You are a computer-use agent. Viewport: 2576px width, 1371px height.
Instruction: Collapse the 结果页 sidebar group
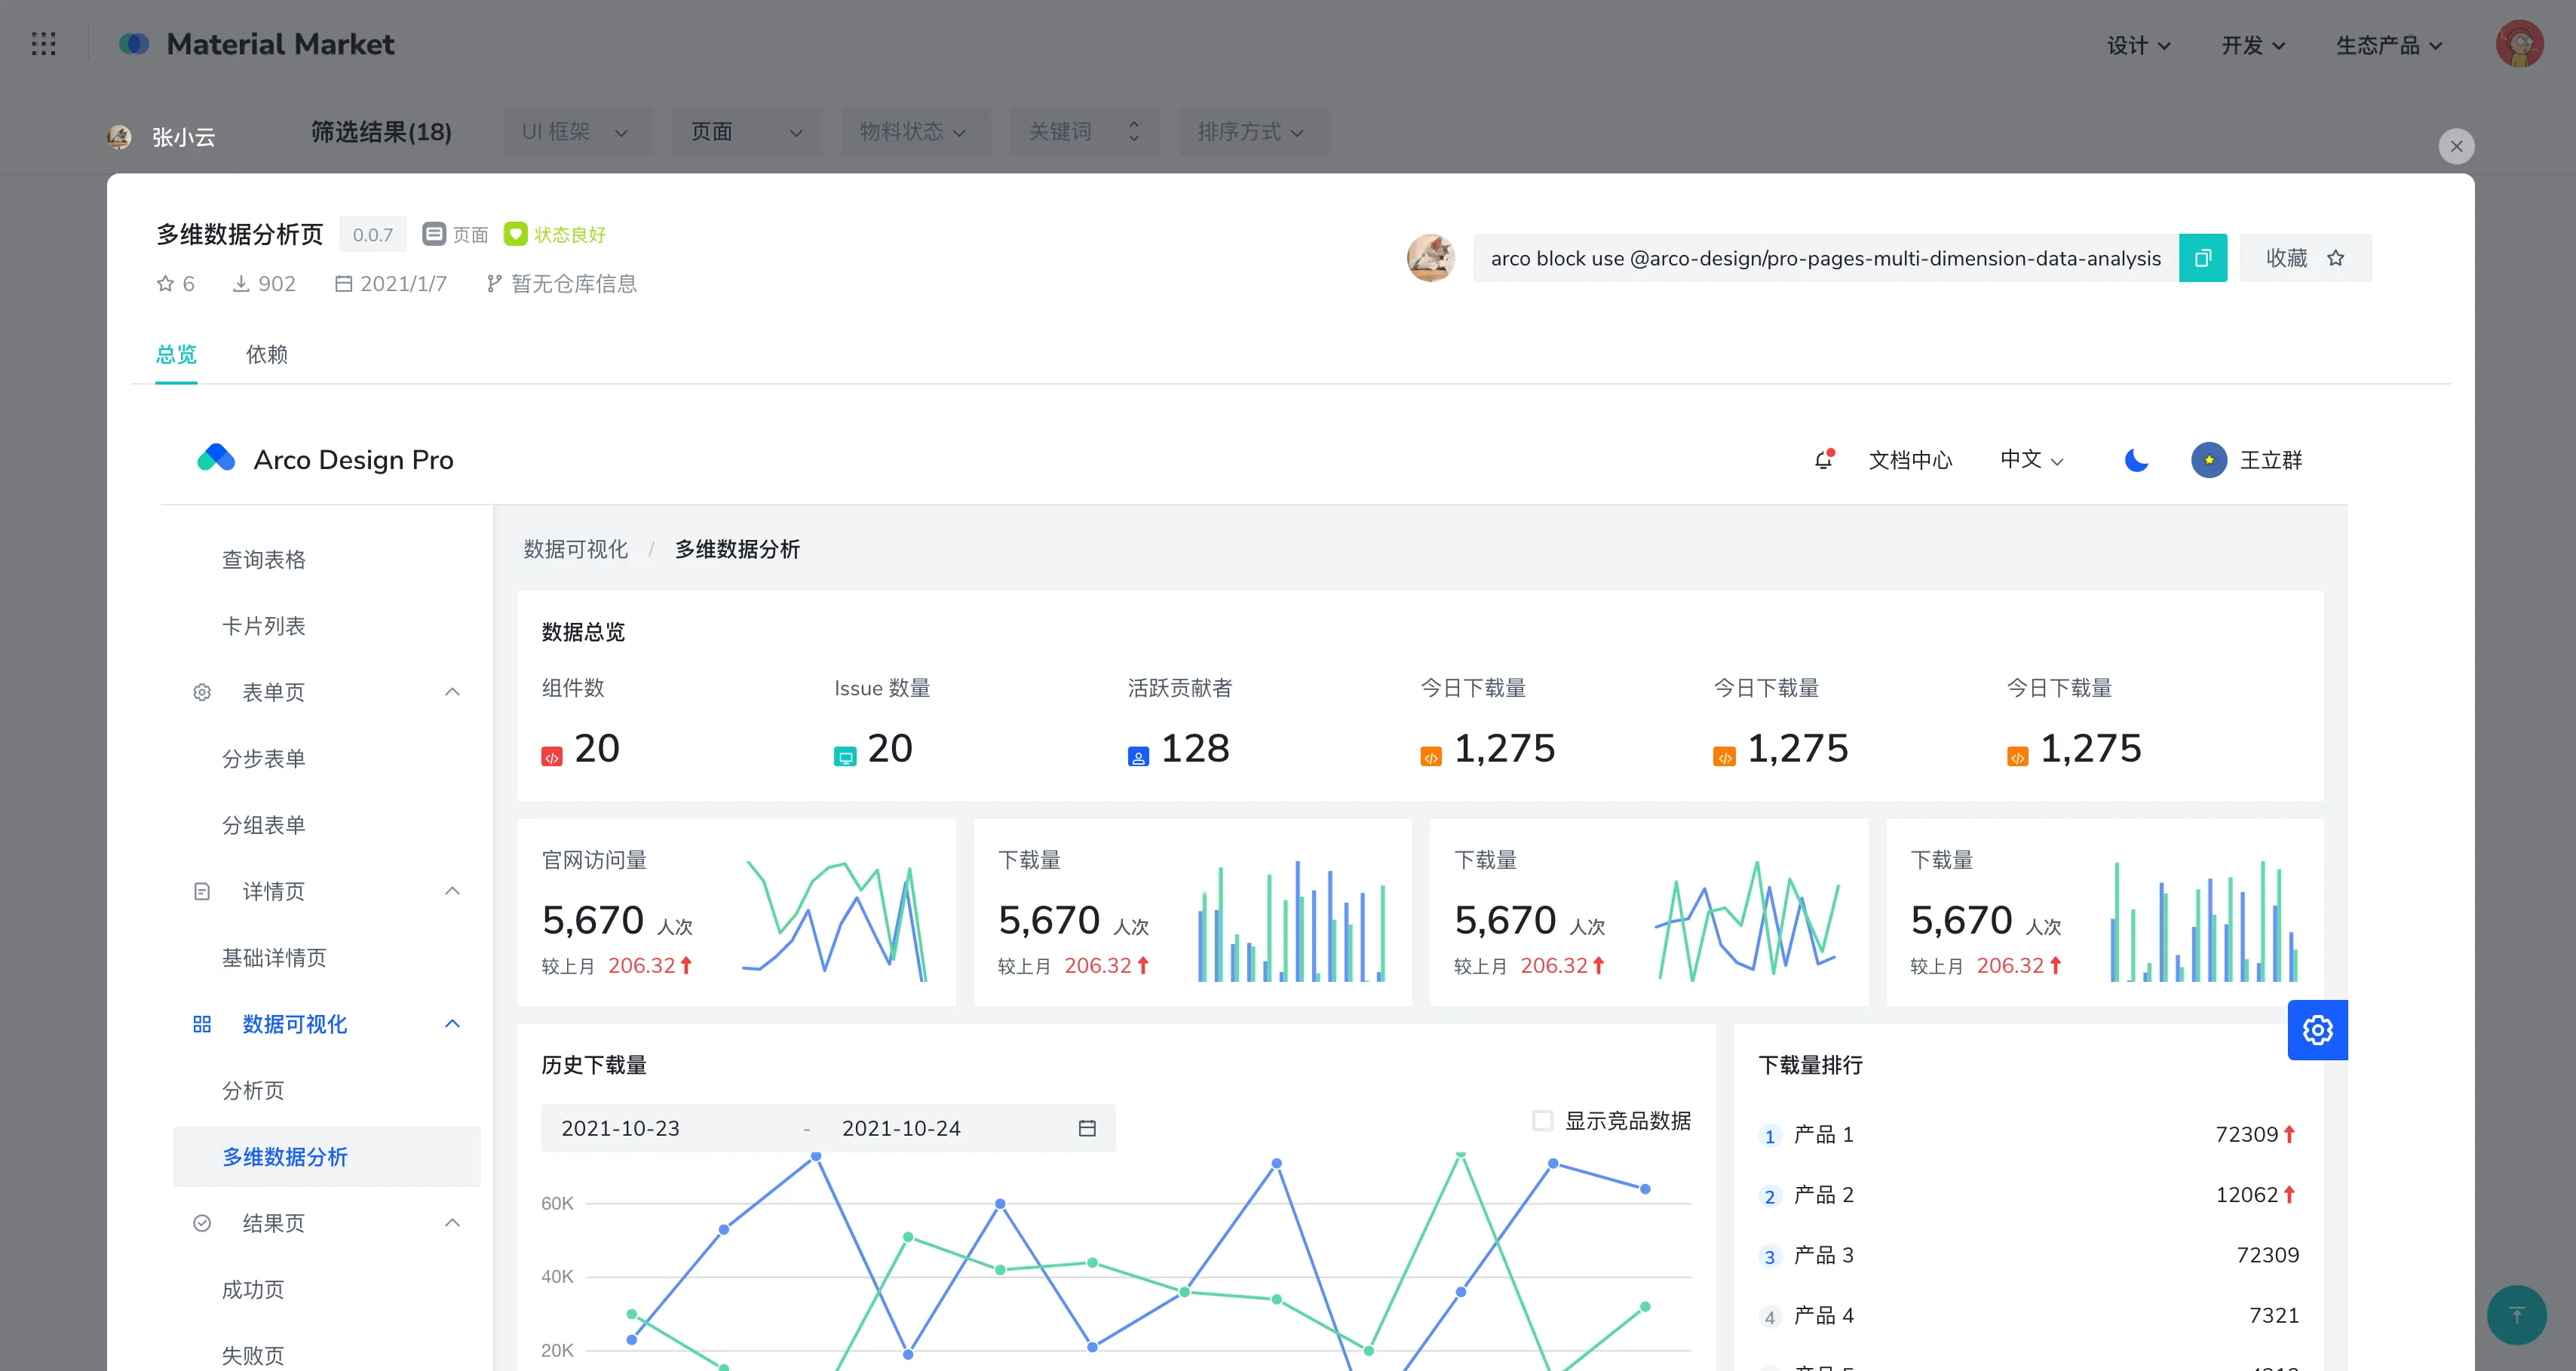(452, 1223)
